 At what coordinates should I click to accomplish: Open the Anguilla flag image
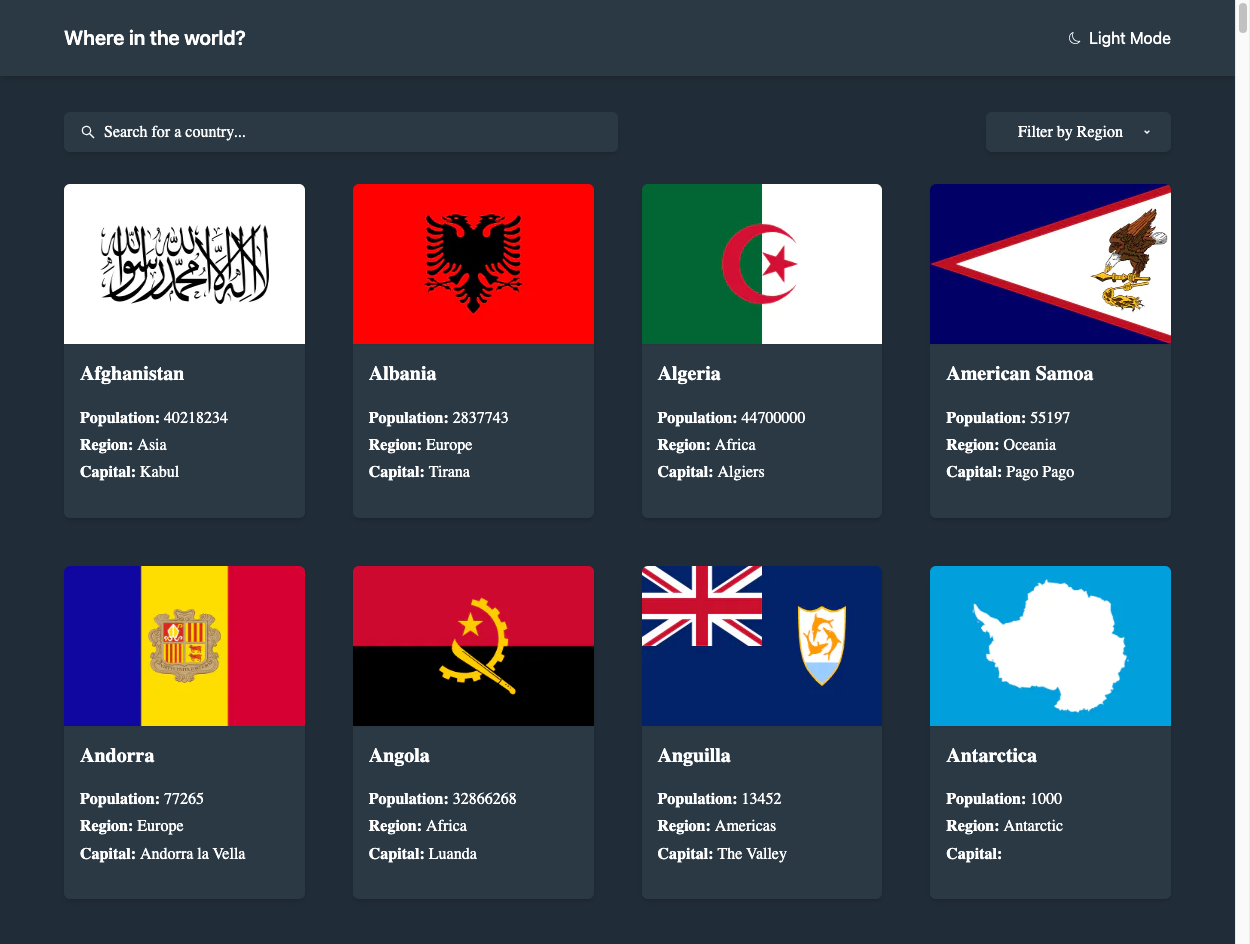(762, 646)
